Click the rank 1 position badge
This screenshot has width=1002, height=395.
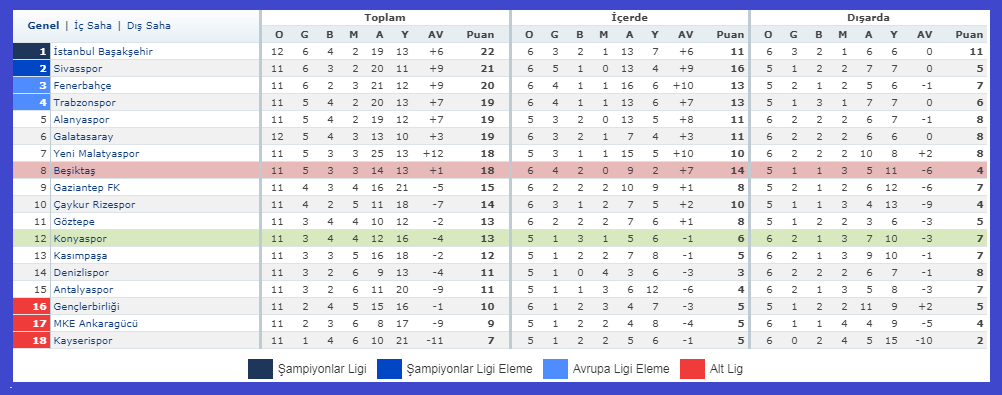tap(31, 51)
